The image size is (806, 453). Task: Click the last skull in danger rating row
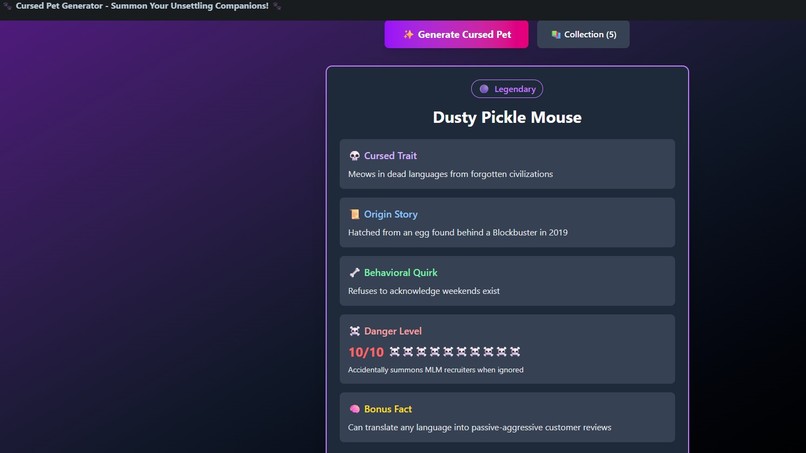pos(515,352)
